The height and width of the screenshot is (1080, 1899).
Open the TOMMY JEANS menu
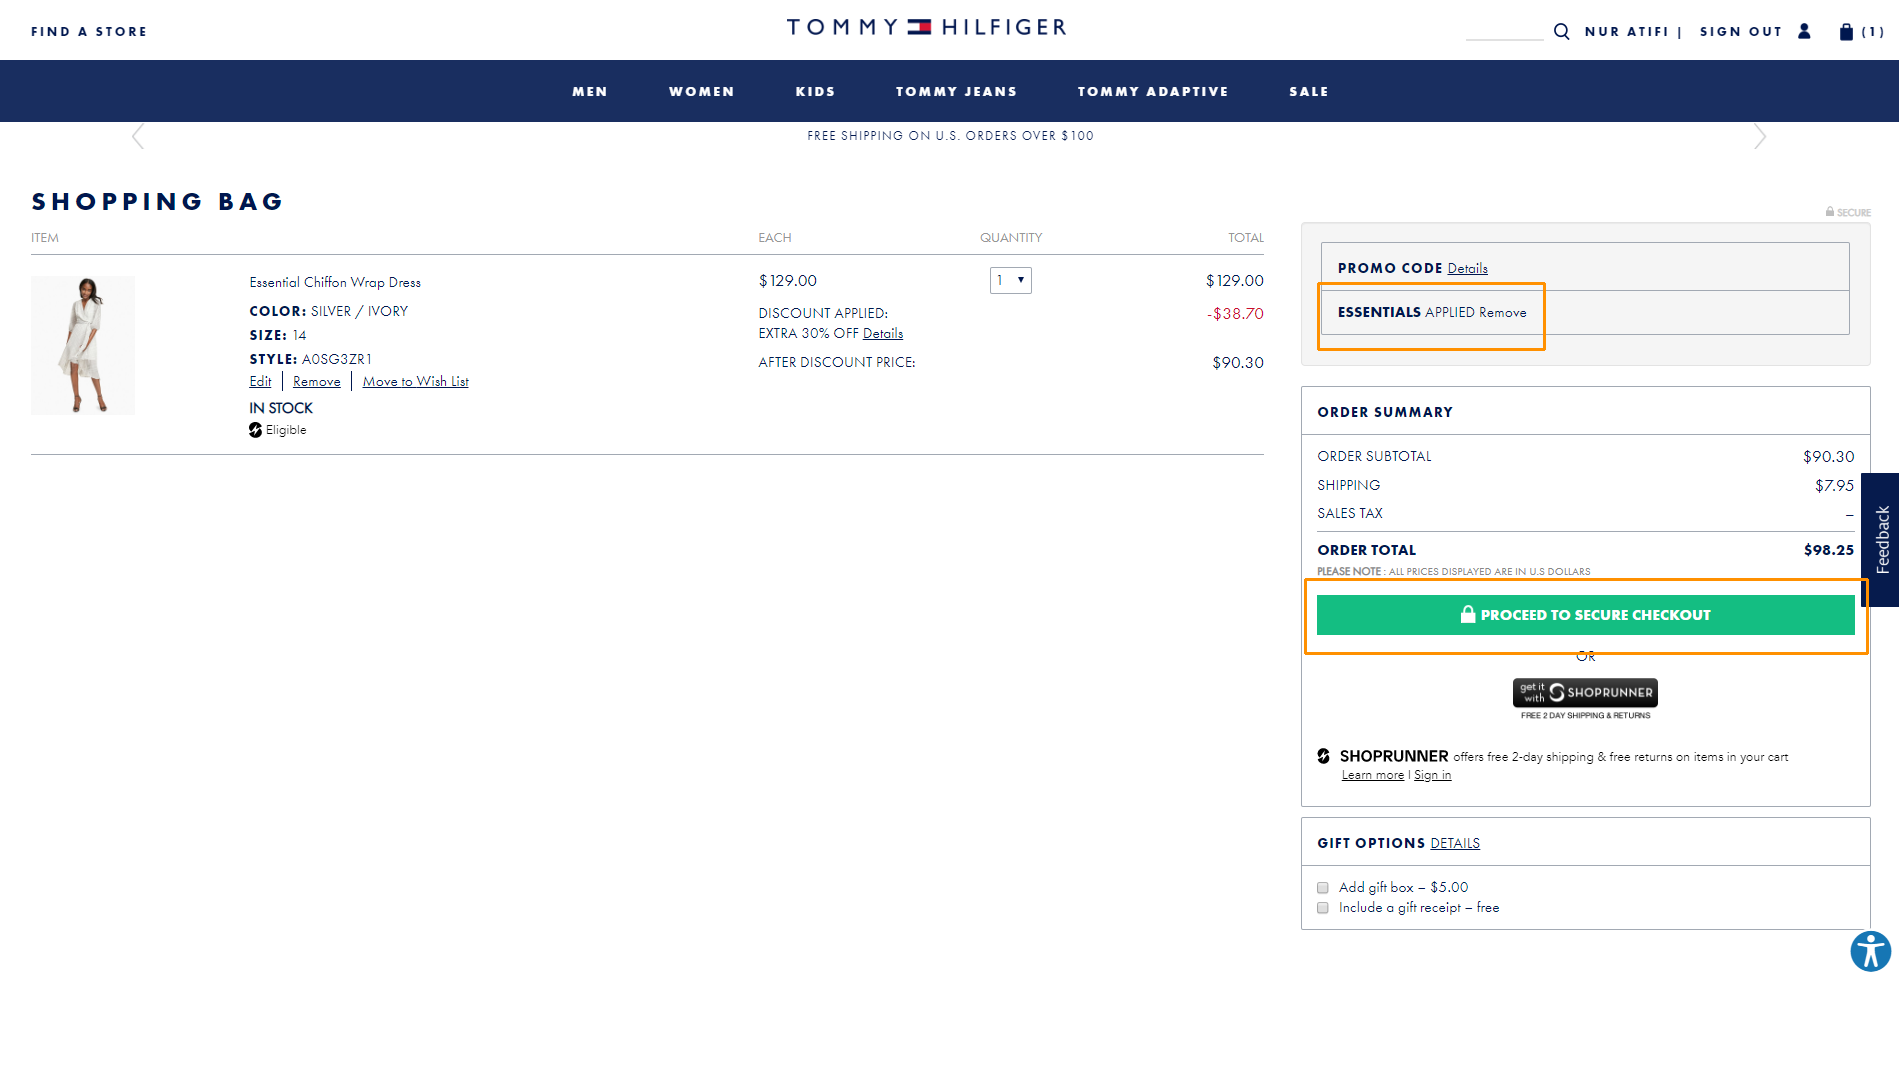pyautogui.click(x=957, y=91)
